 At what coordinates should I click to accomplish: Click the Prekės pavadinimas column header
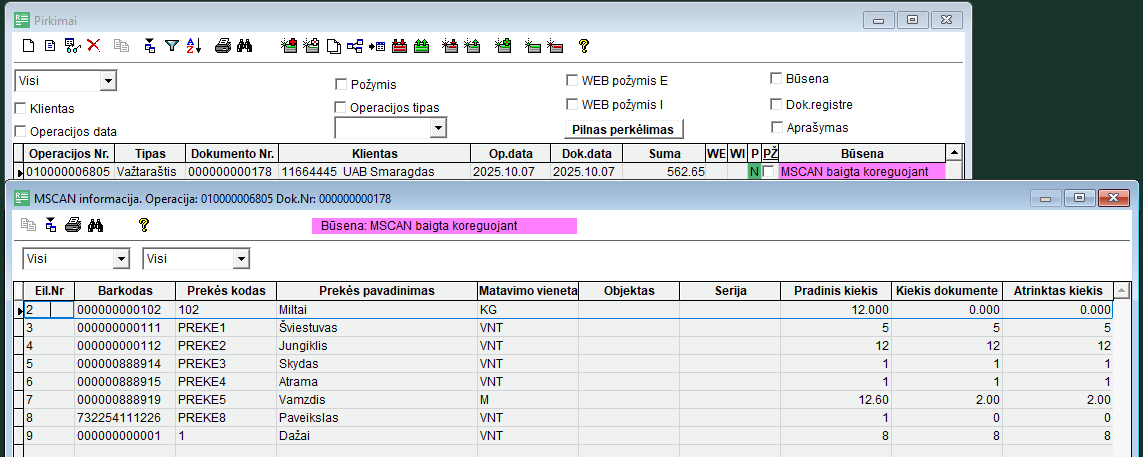pos(377,290)
